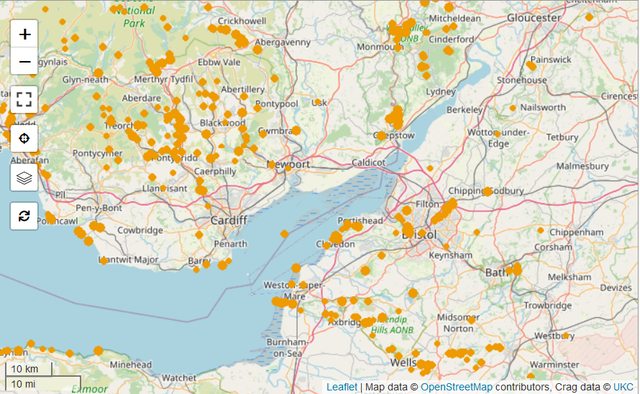
Task: Click the Cardiff city label
Action: point(229,220)
